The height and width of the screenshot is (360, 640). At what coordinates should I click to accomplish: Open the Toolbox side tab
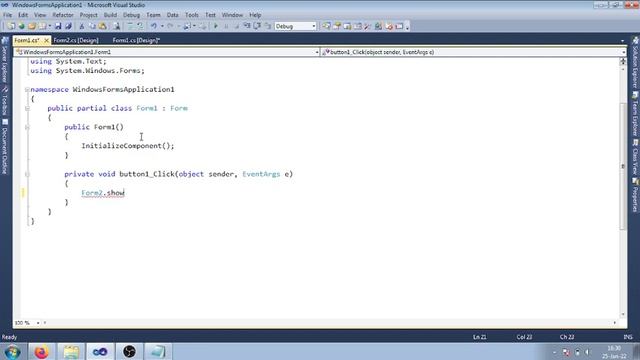5,101
